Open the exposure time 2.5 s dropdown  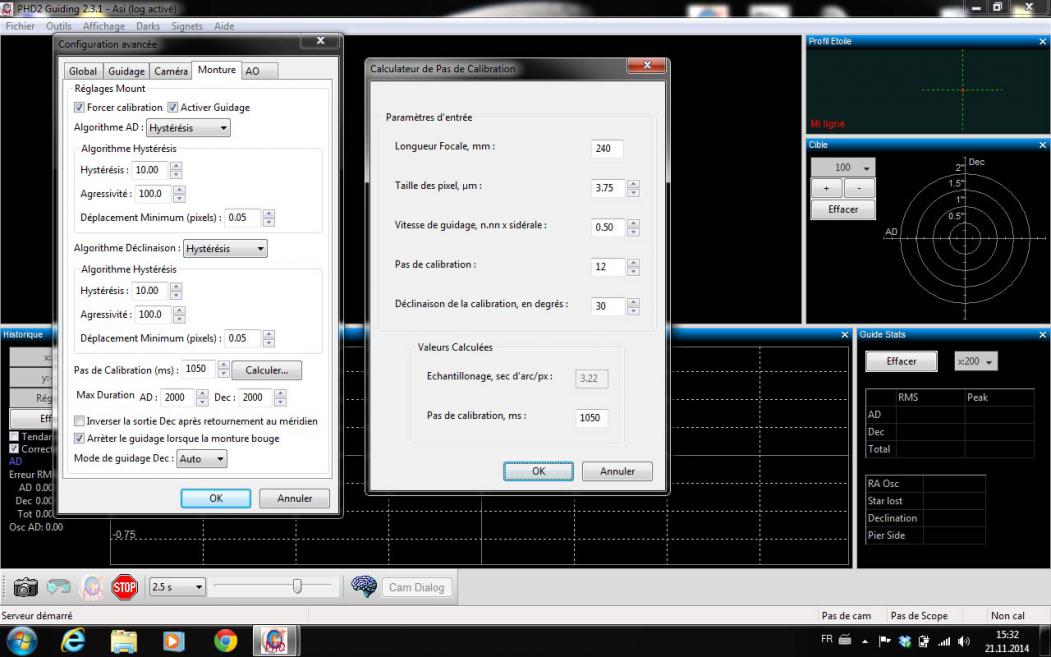177,587
